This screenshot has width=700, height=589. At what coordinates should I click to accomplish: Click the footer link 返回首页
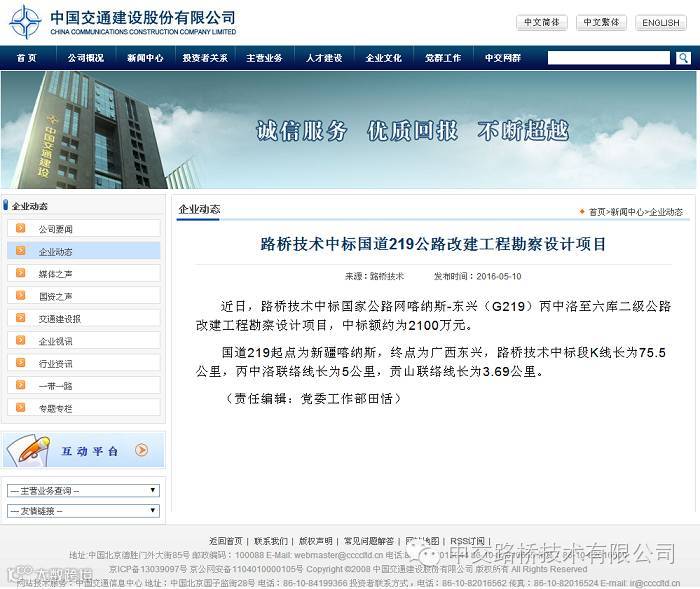[226, 541]
